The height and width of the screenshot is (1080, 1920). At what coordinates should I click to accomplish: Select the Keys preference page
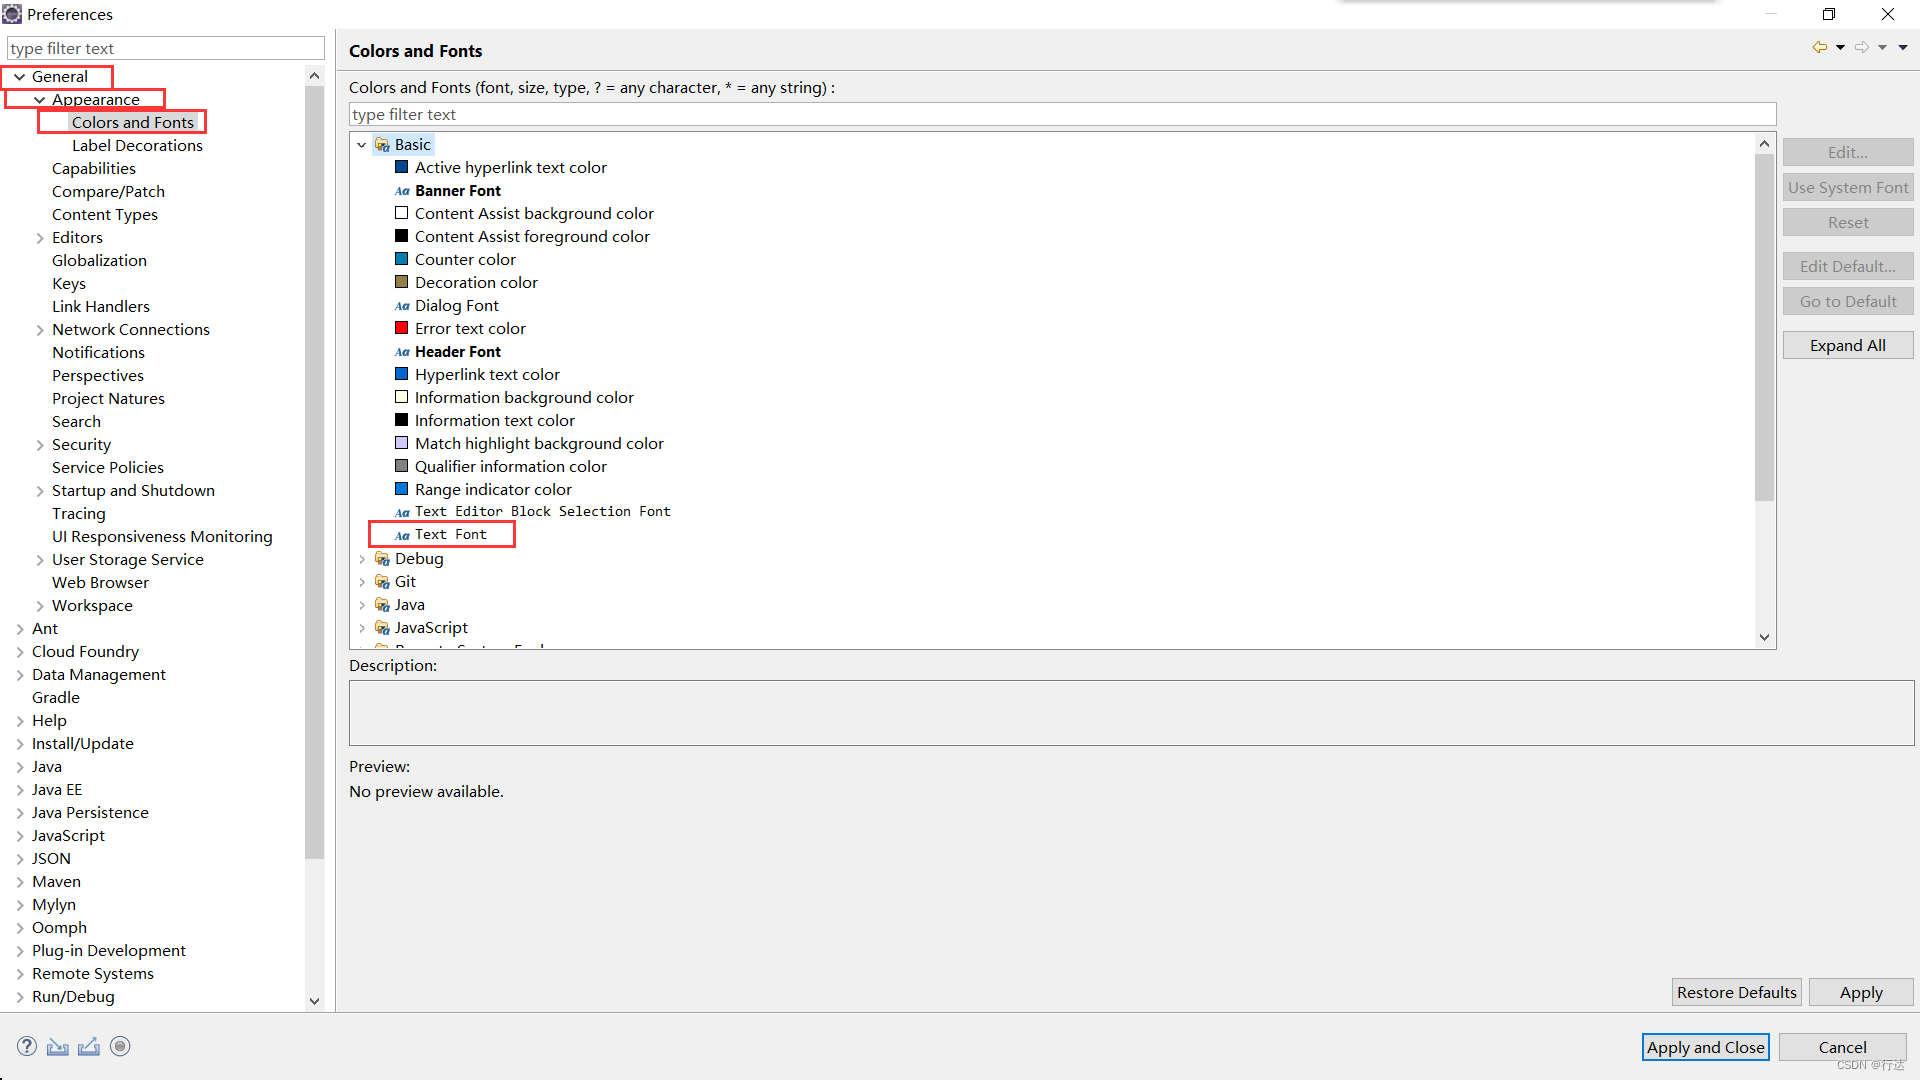click(x=69, y=284)
